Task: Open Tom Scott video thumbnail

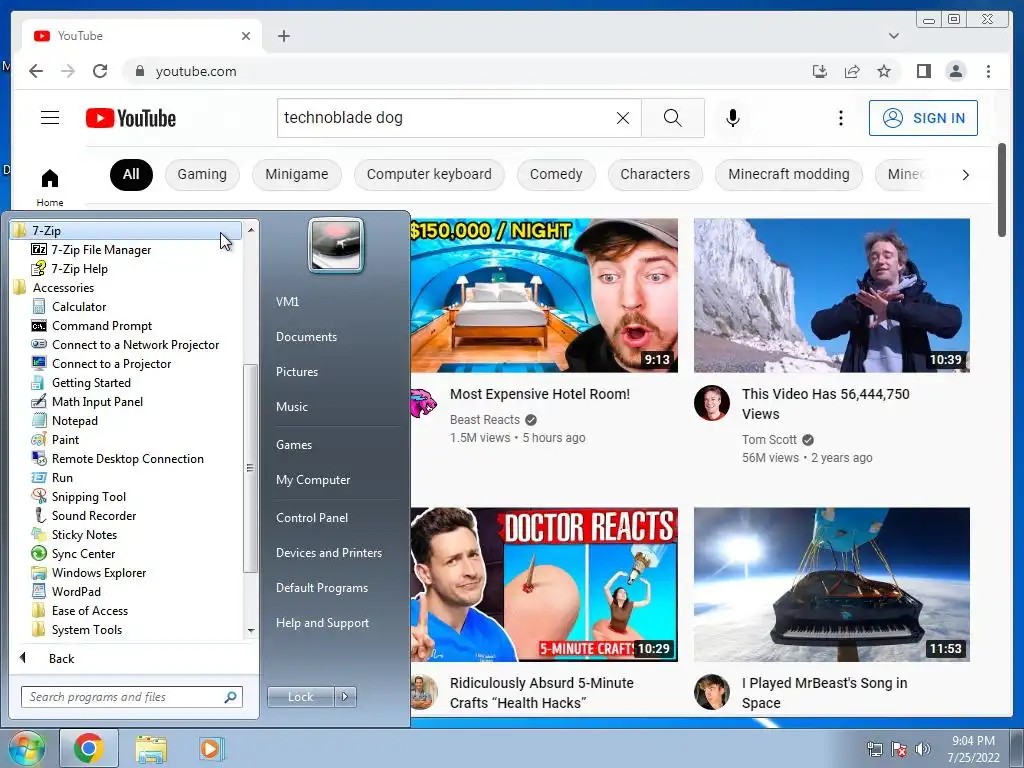Action: (831, 295)
